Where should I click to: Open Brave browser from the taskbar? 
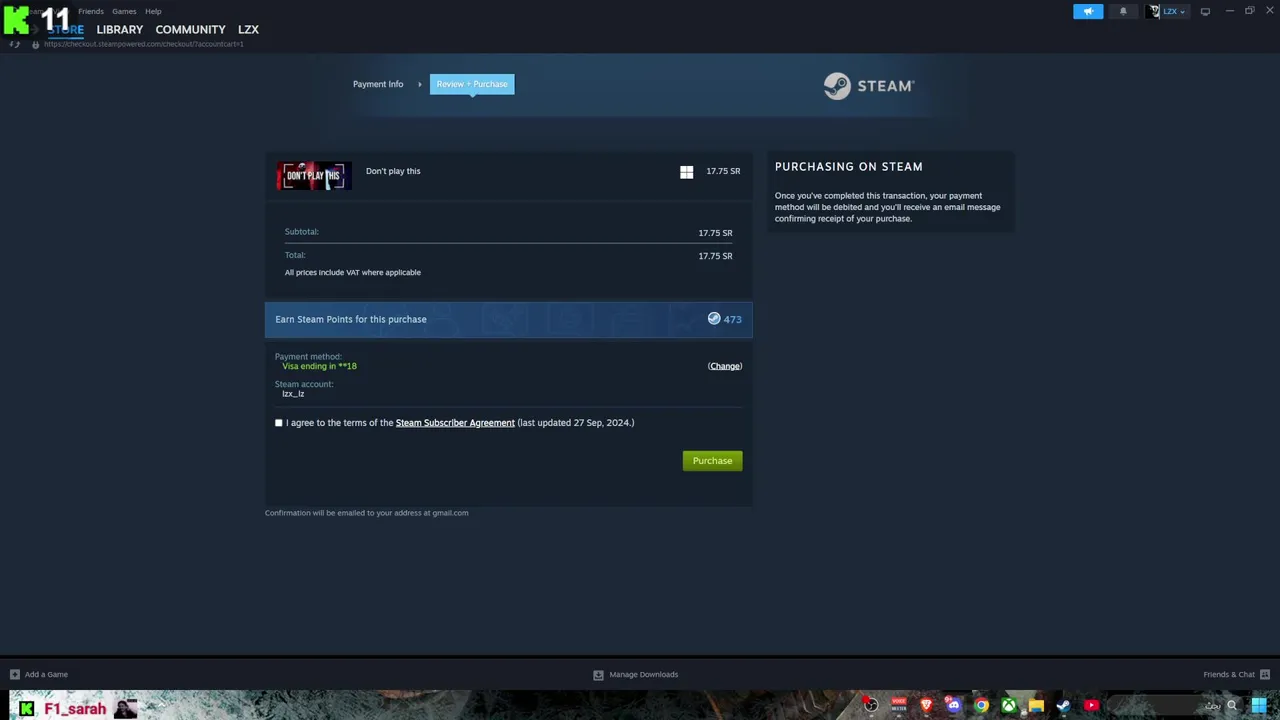coord(926,705)
